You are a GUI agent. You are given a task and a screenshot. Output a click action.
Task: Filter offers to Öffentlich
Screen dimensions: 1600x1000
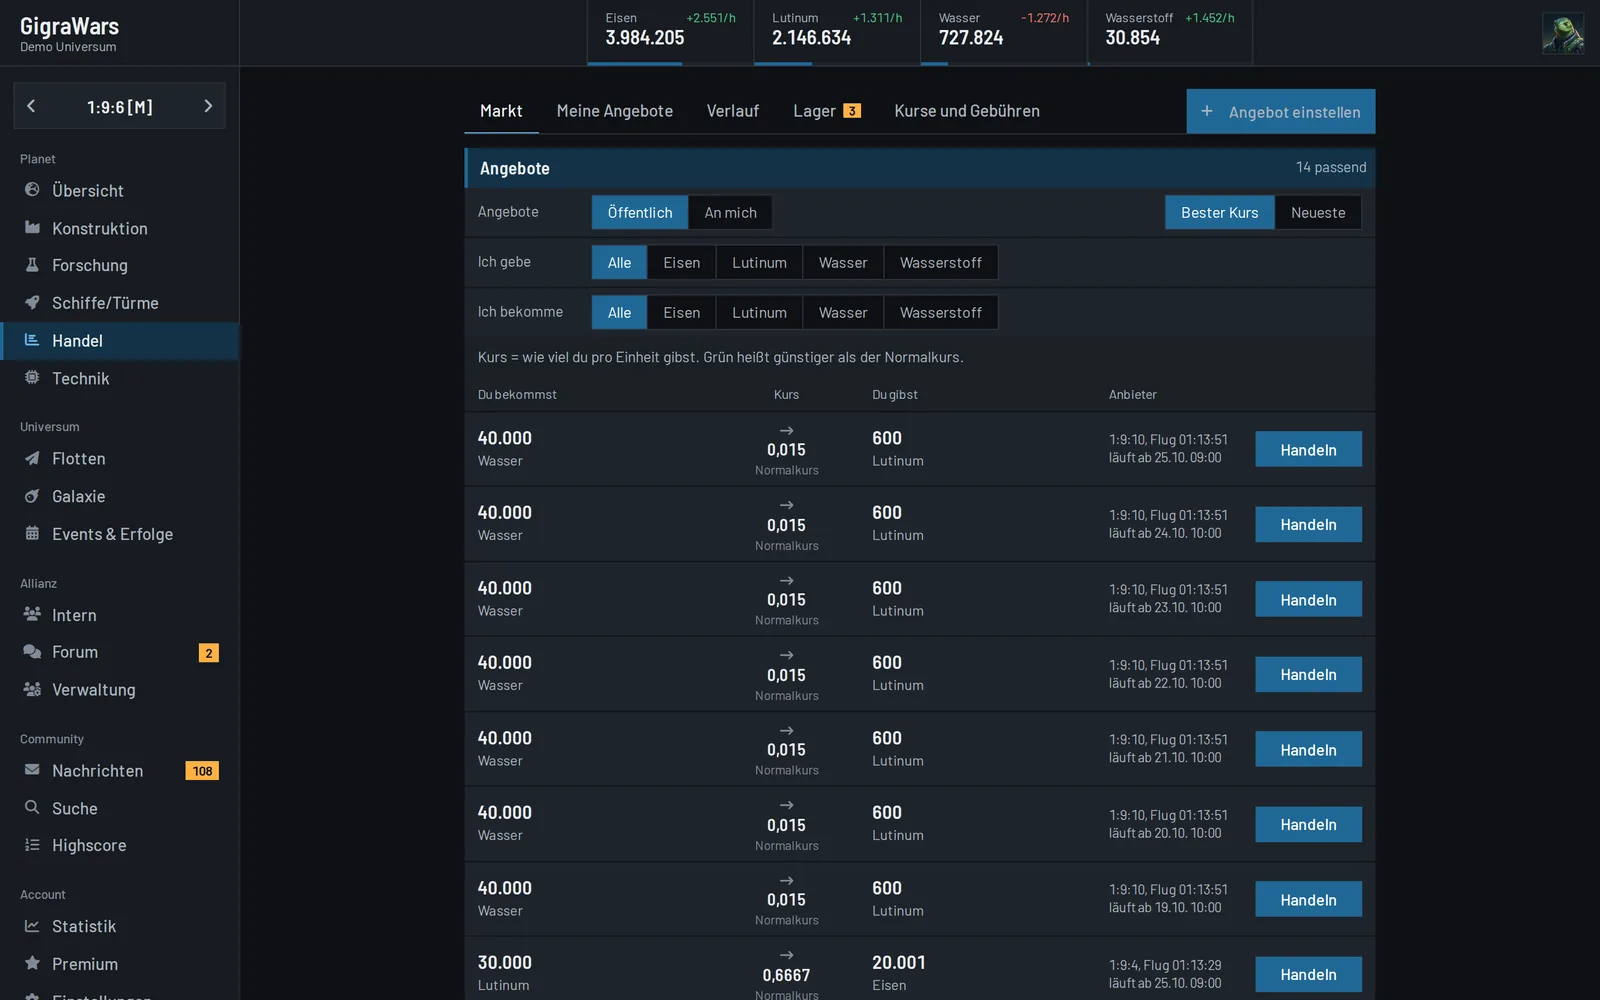coord(640,212)
